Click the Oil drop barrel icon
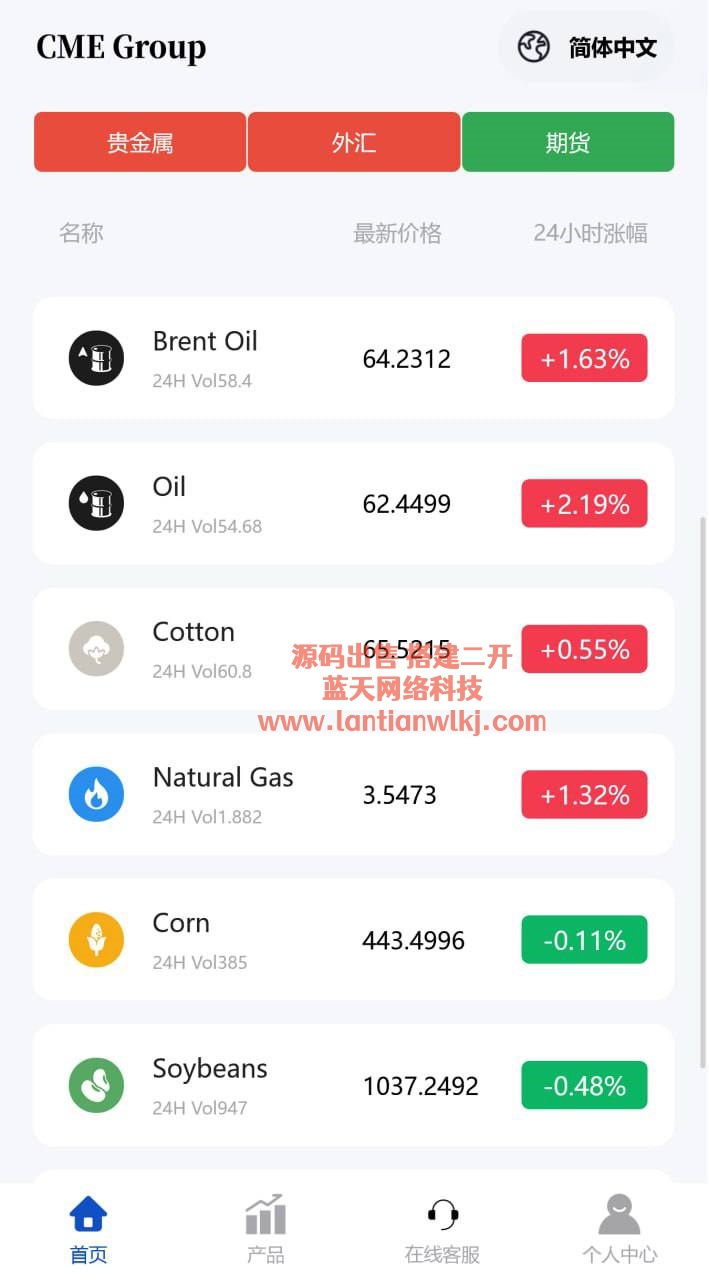Screen dimensions: 709x1280 [96, 503]
